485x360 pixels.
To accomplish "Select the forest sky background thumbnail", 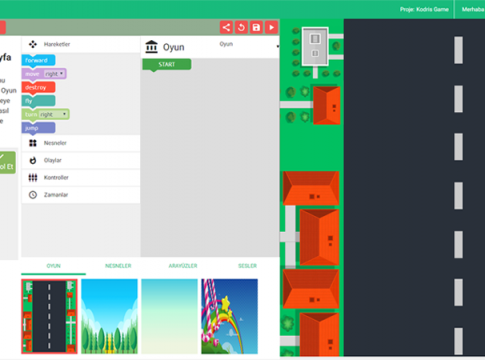I will click(x=109, y=316).
